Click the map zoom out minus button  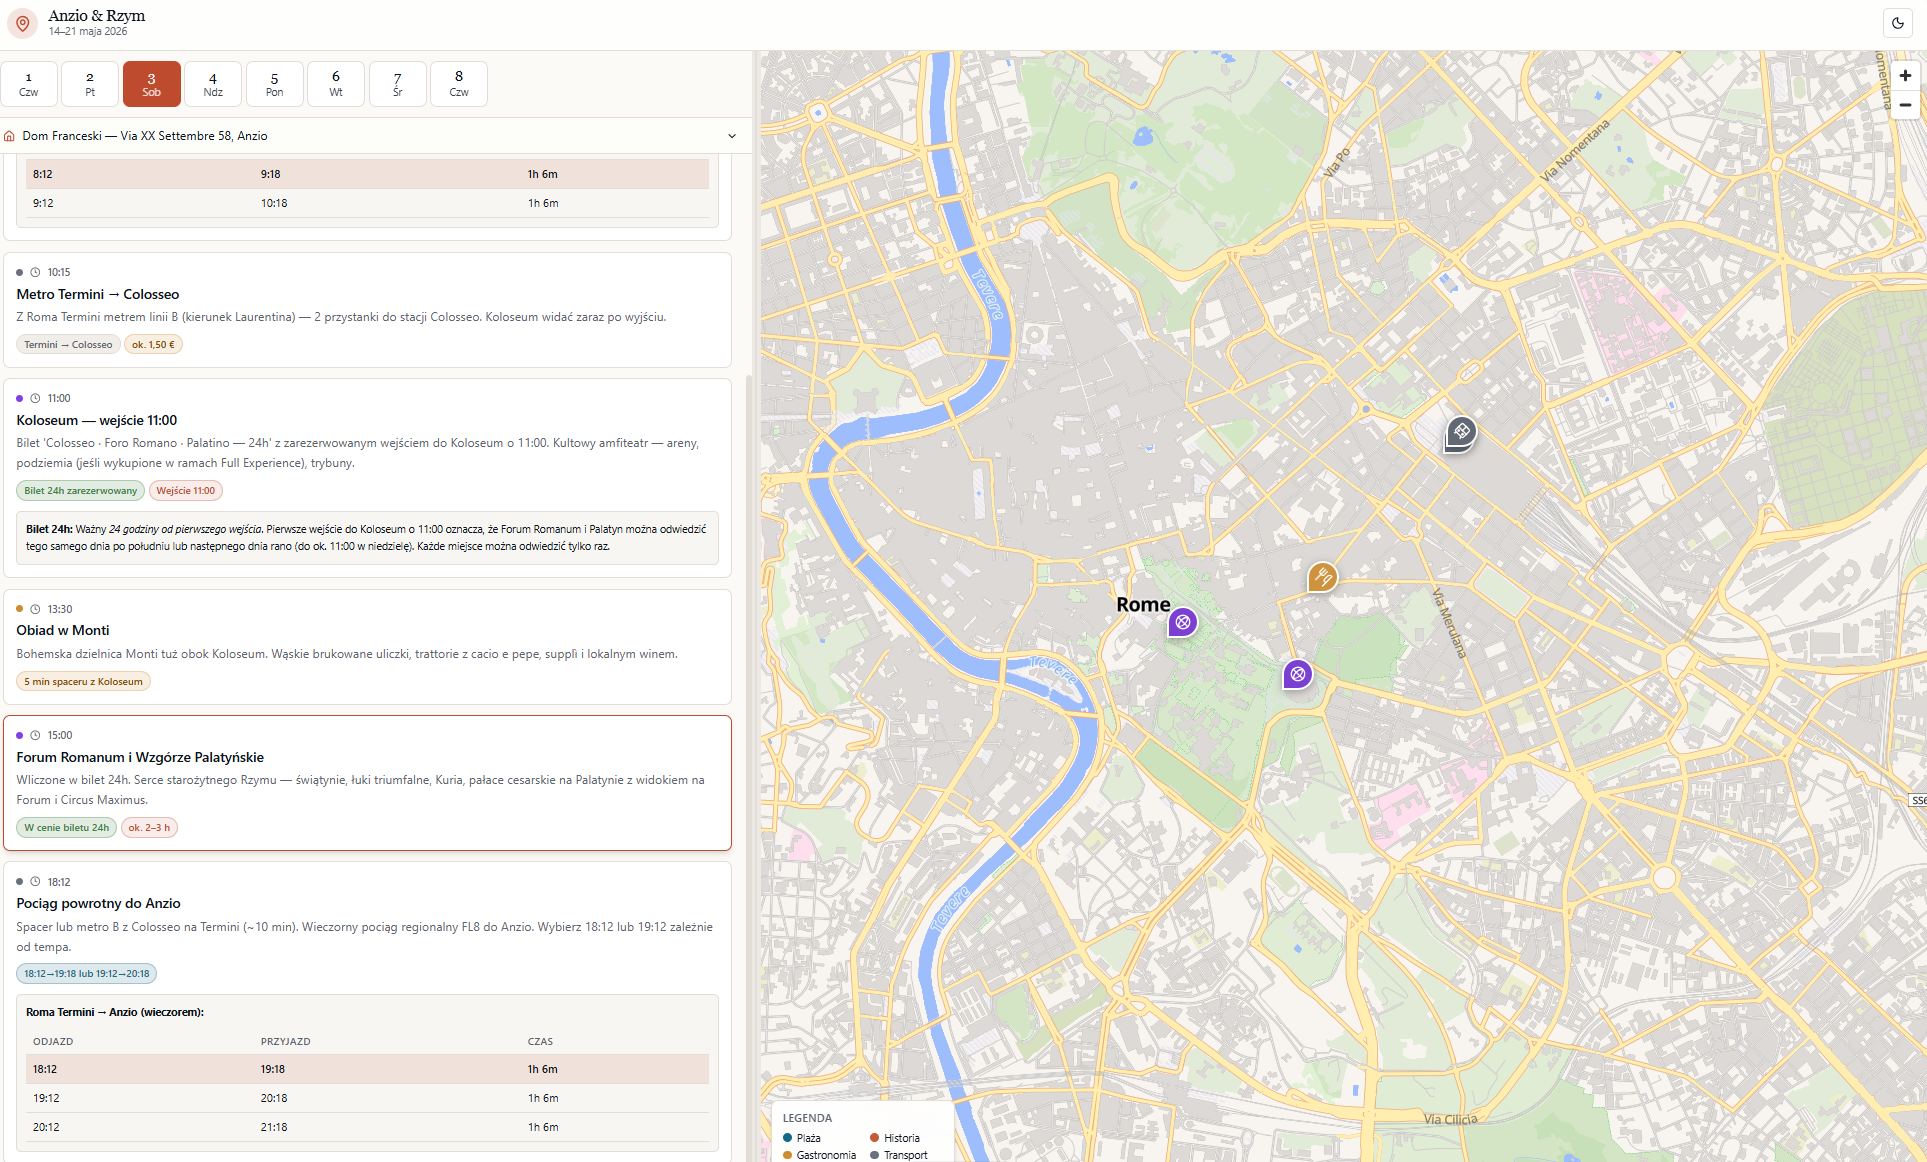click(1905, 104)
